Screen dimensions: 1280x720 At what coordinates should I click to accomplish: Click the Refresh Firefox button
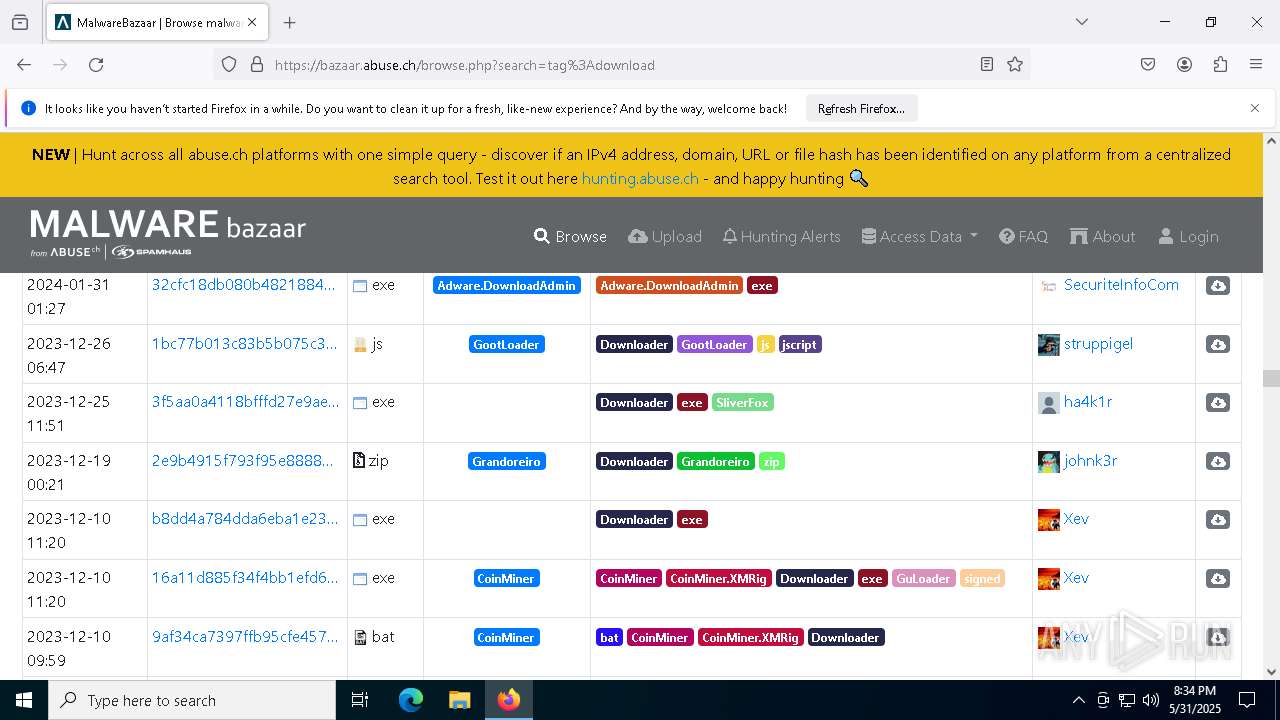pos(861,108)
